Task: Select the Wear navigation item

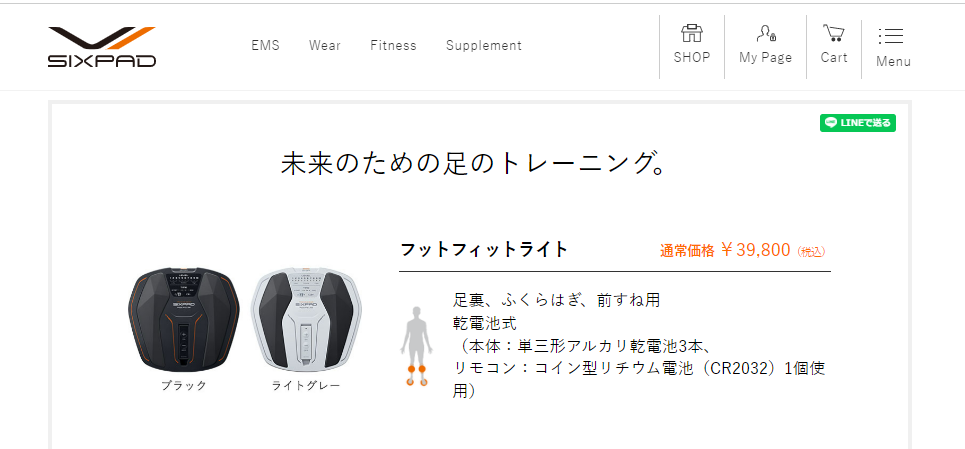Action: coord(325,46)
